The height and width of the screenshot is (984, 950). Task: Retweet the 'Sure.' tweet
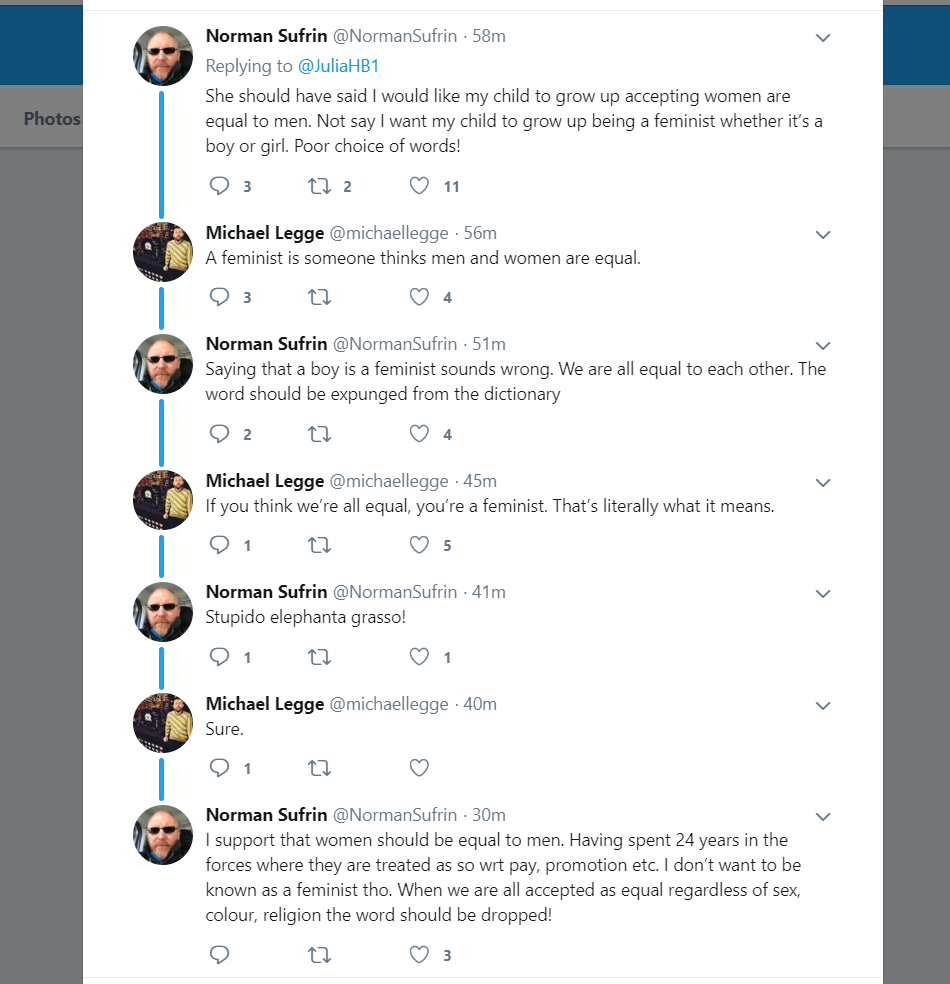click(x=319, y=768)
